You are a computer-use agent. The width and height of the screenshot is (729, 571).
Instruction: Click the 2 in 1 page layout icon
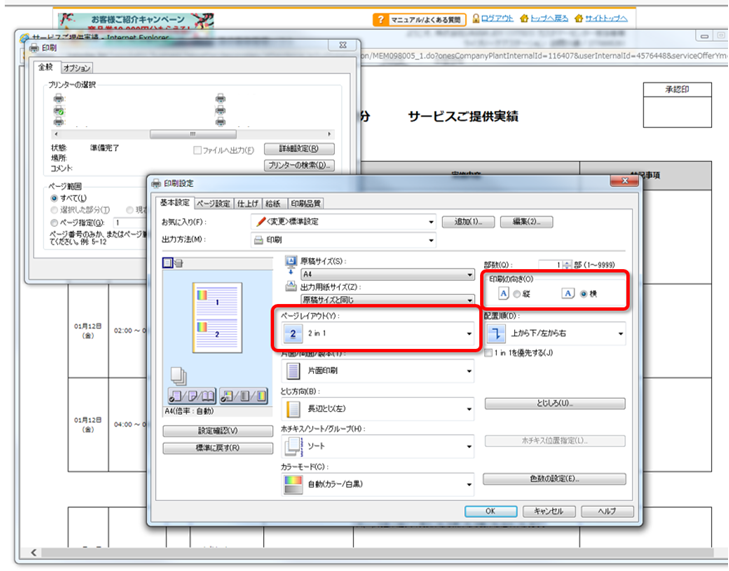point(293,333)
